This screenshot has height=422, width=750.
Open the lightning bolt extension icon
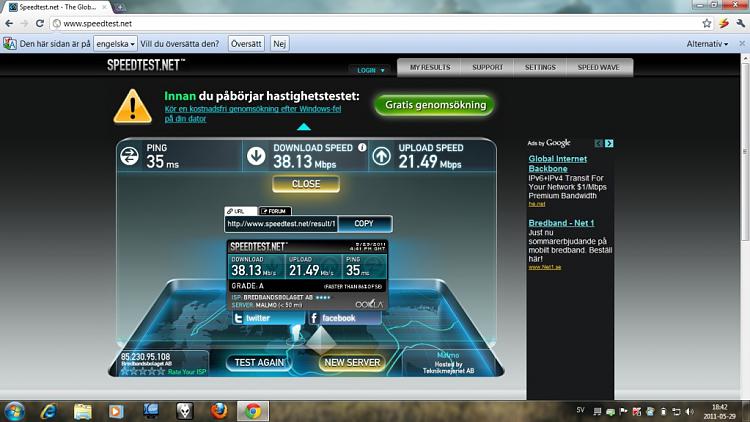click(x=724, y=23)
